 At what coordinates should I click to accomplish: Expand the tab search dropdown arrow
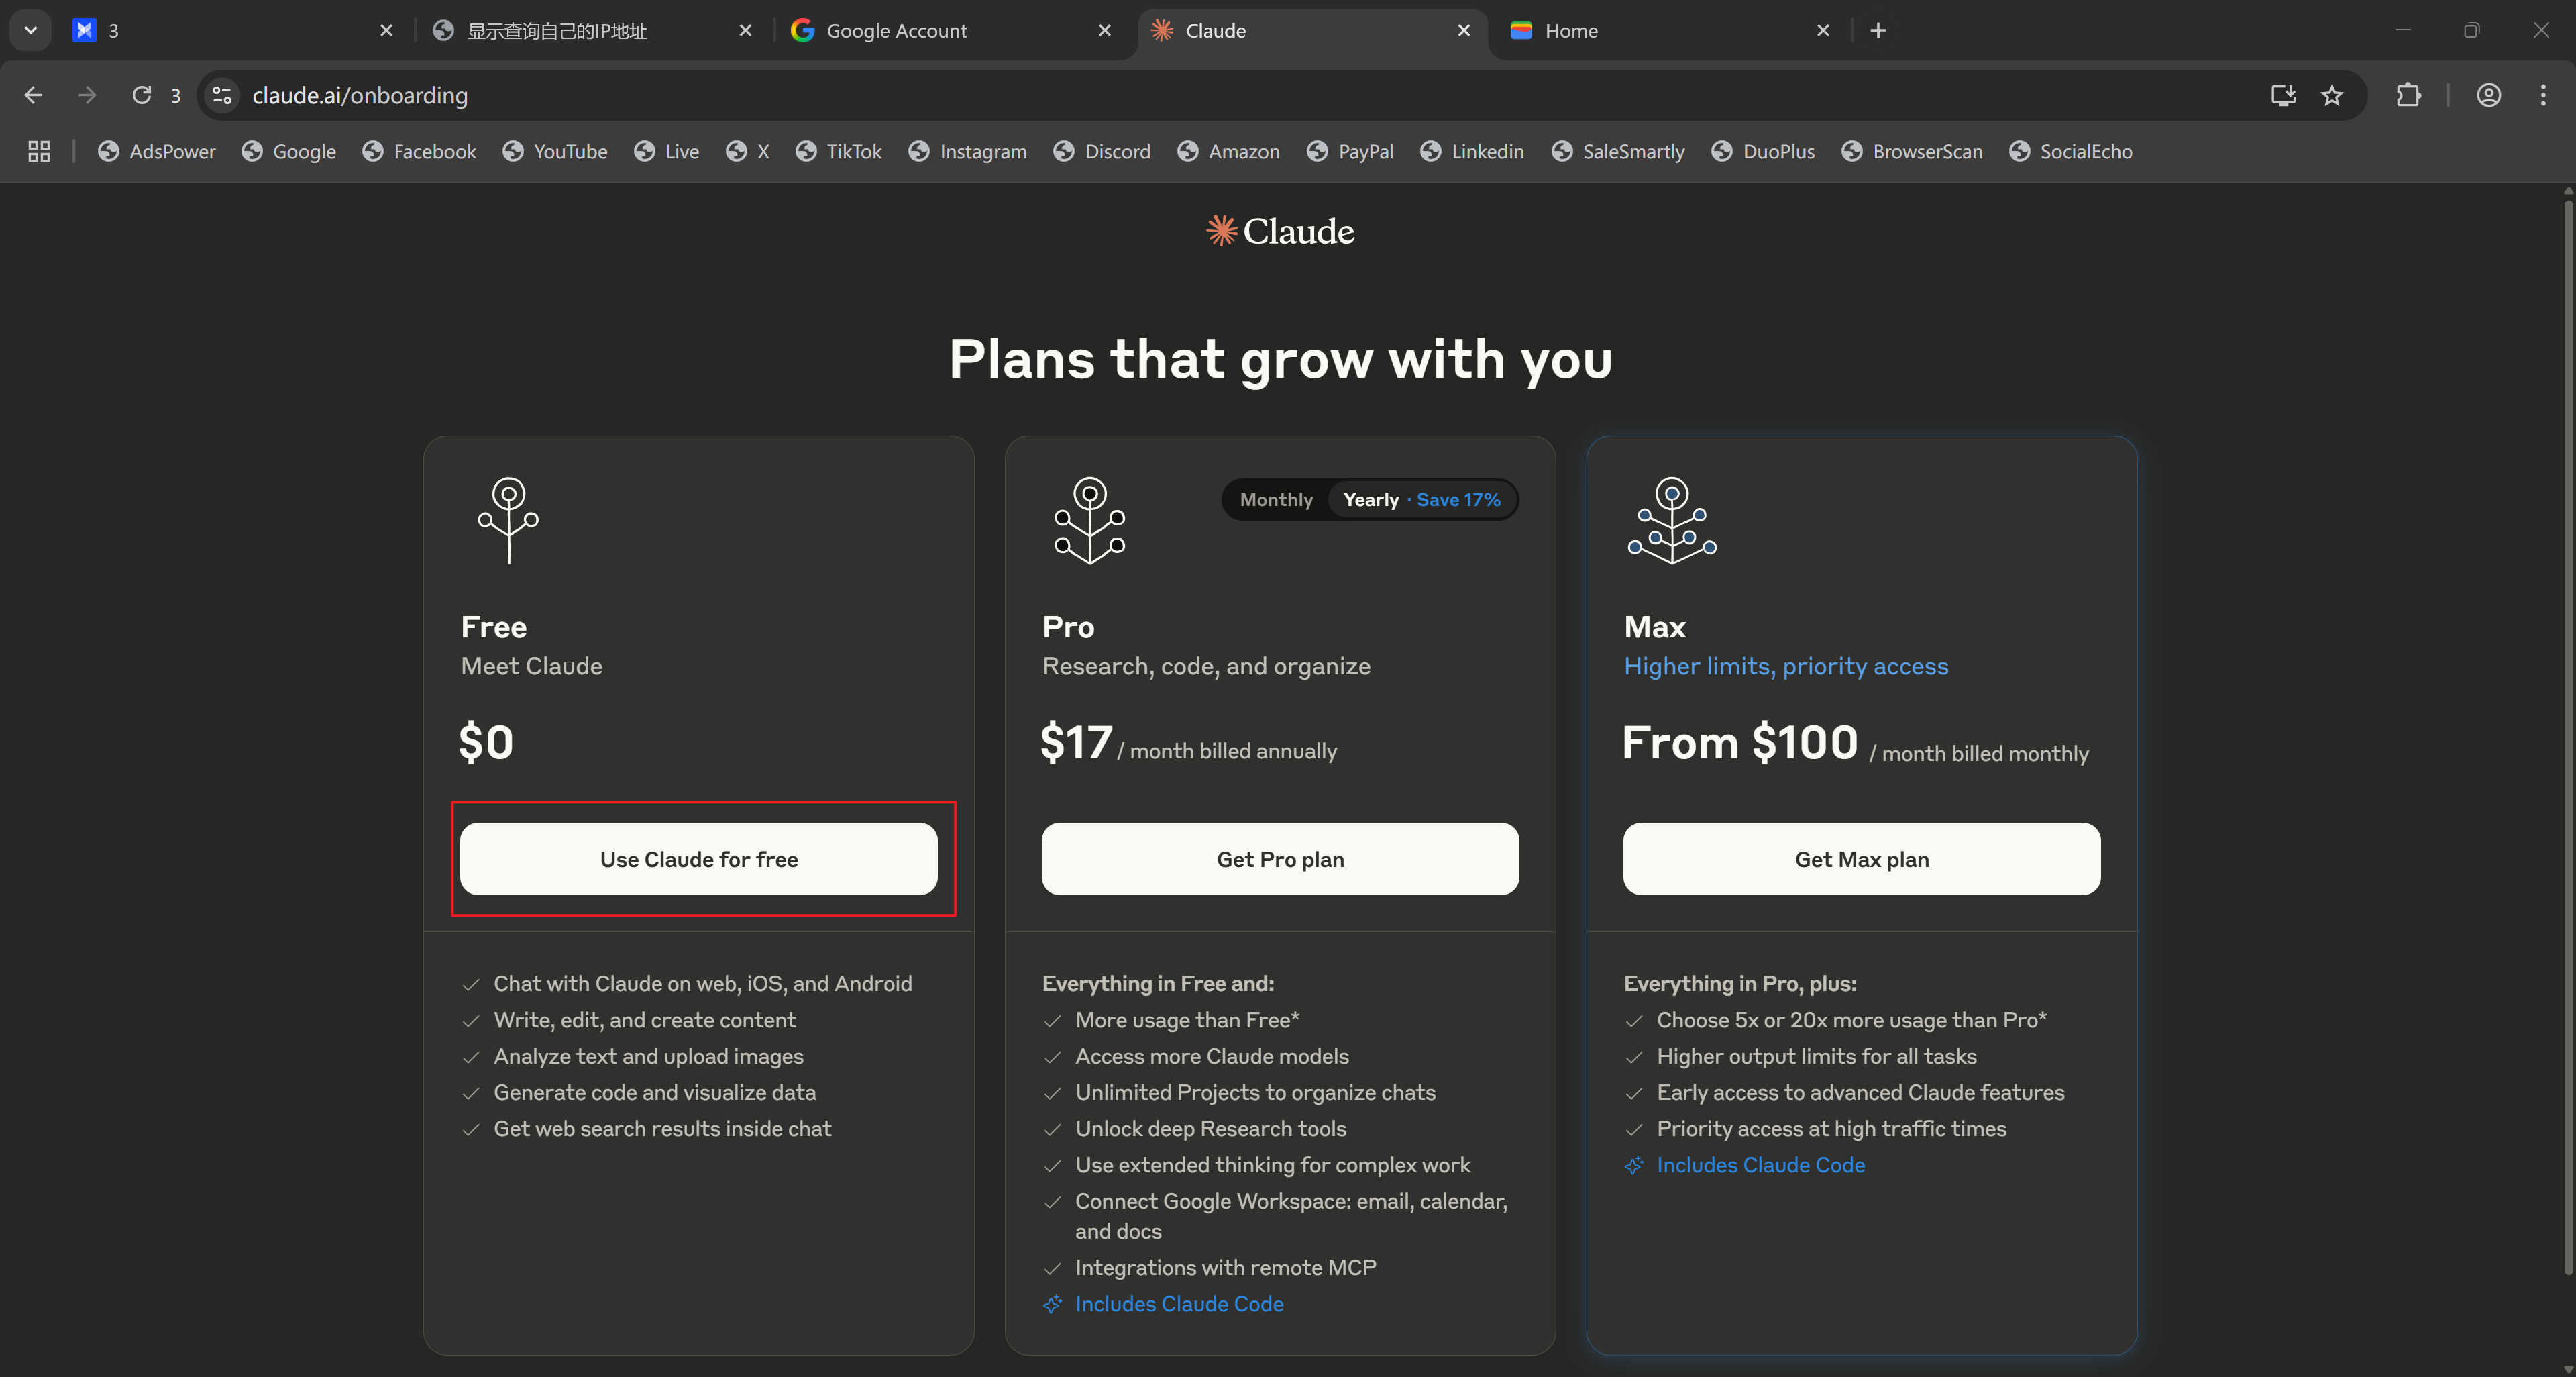pos(31,30)
